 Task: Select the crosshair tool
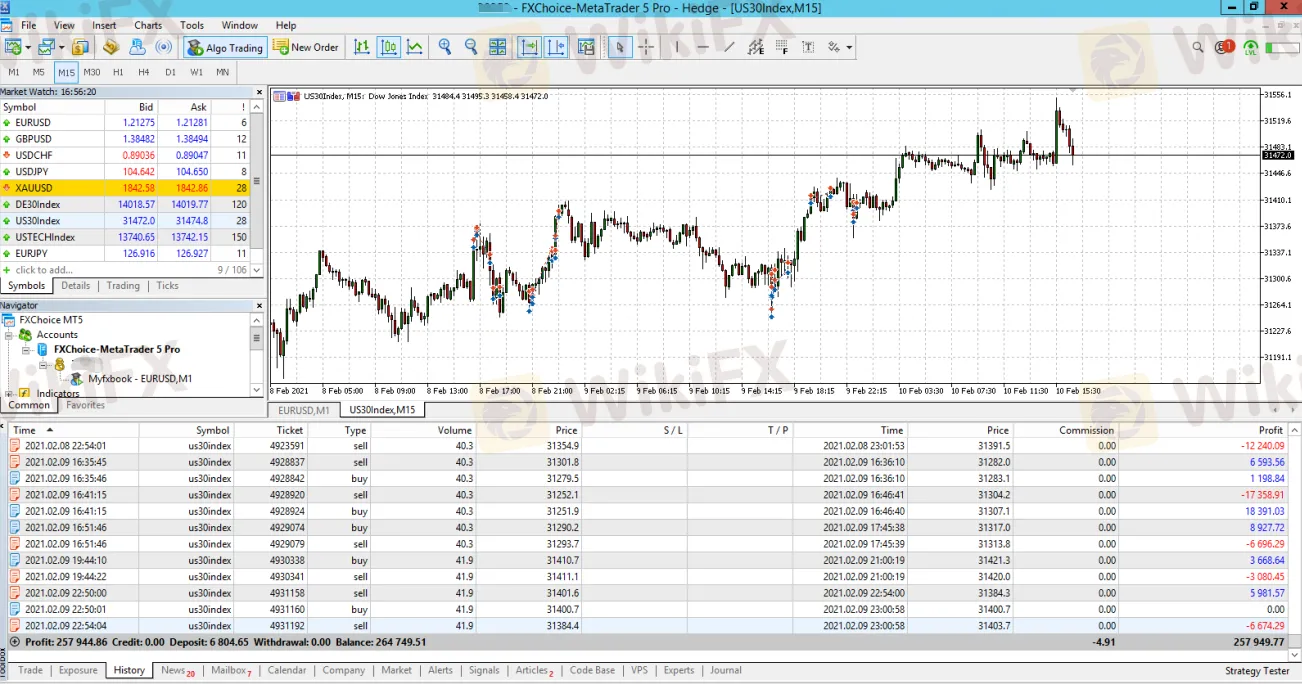pyautogui.click(x=647, y=47)
